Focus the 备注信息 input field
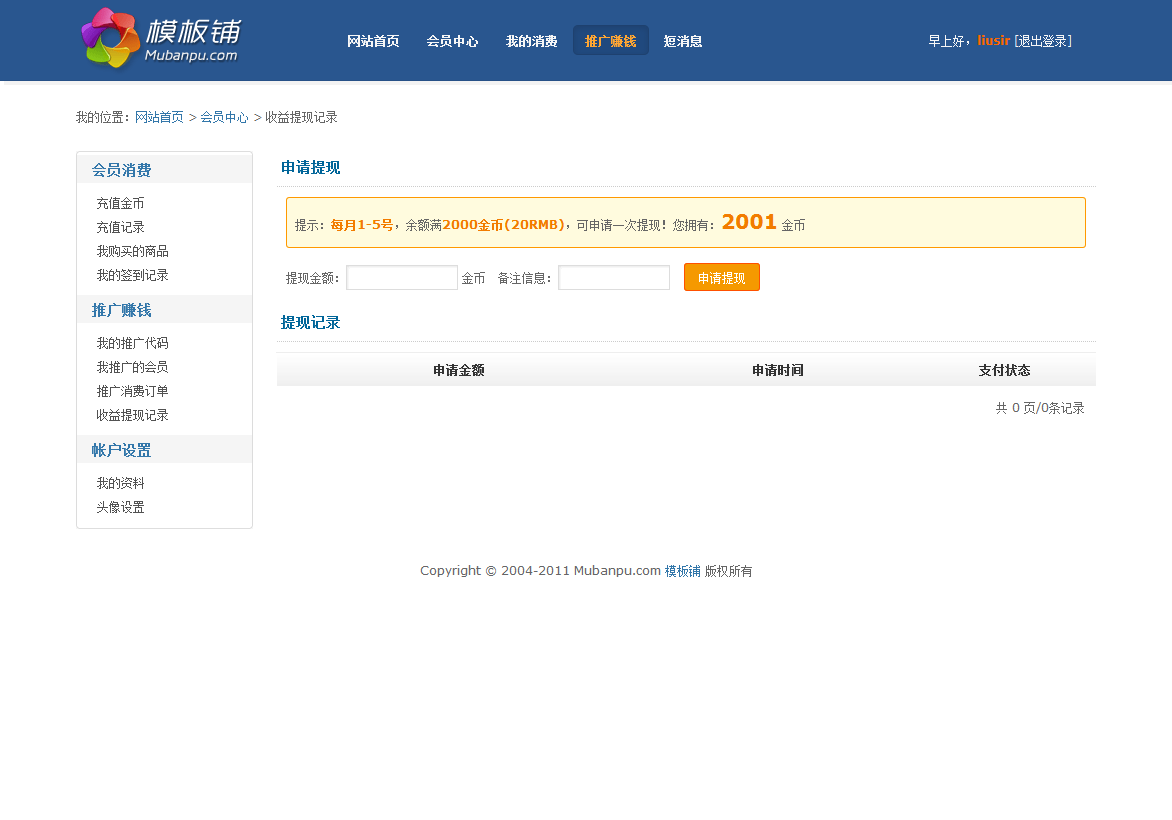Screen dimensions: 1172x820 [x=613, y=278]
